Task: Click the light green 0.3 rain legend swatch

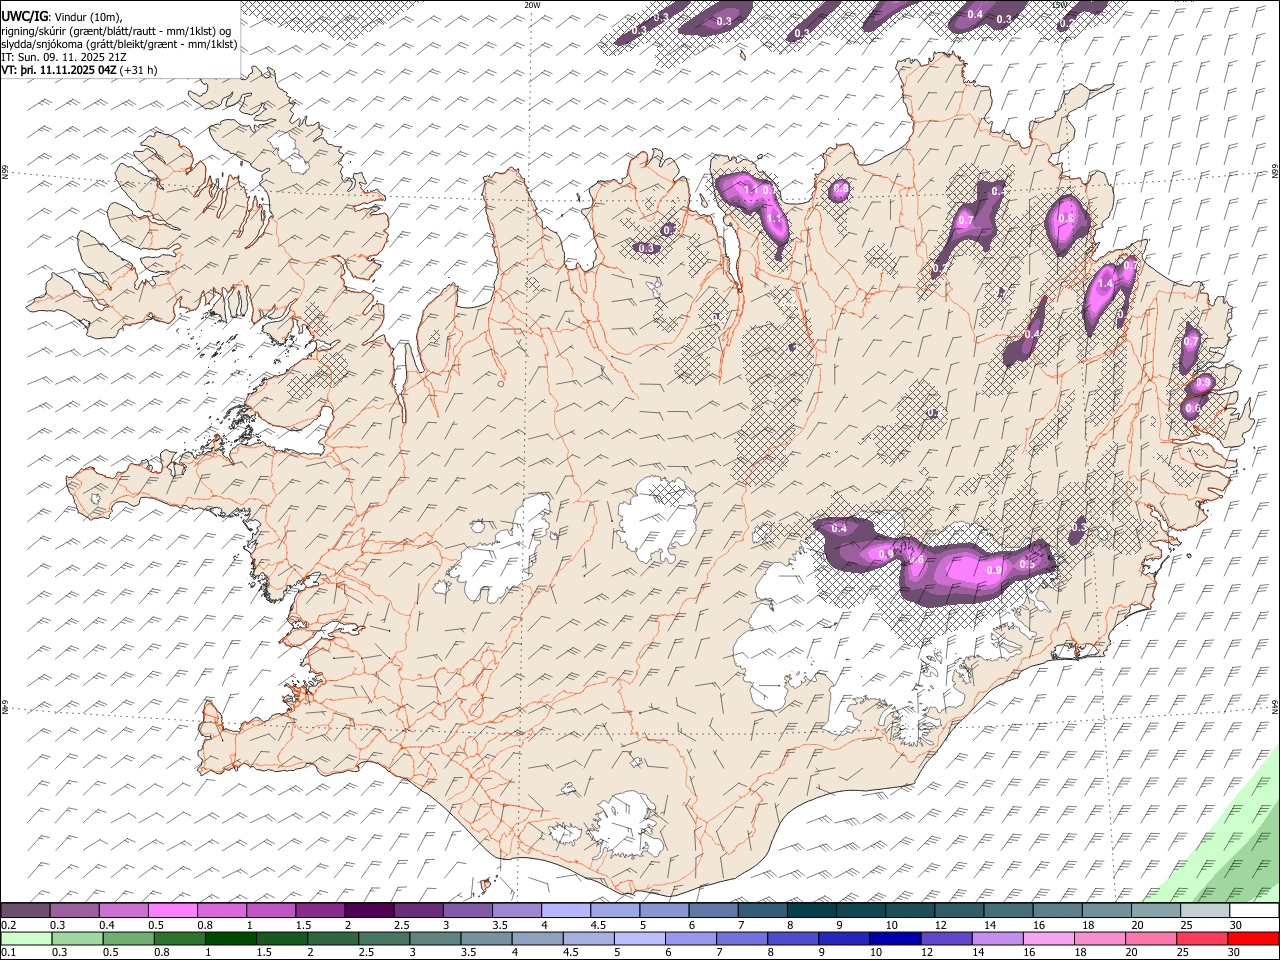Action: coord(78,939)
